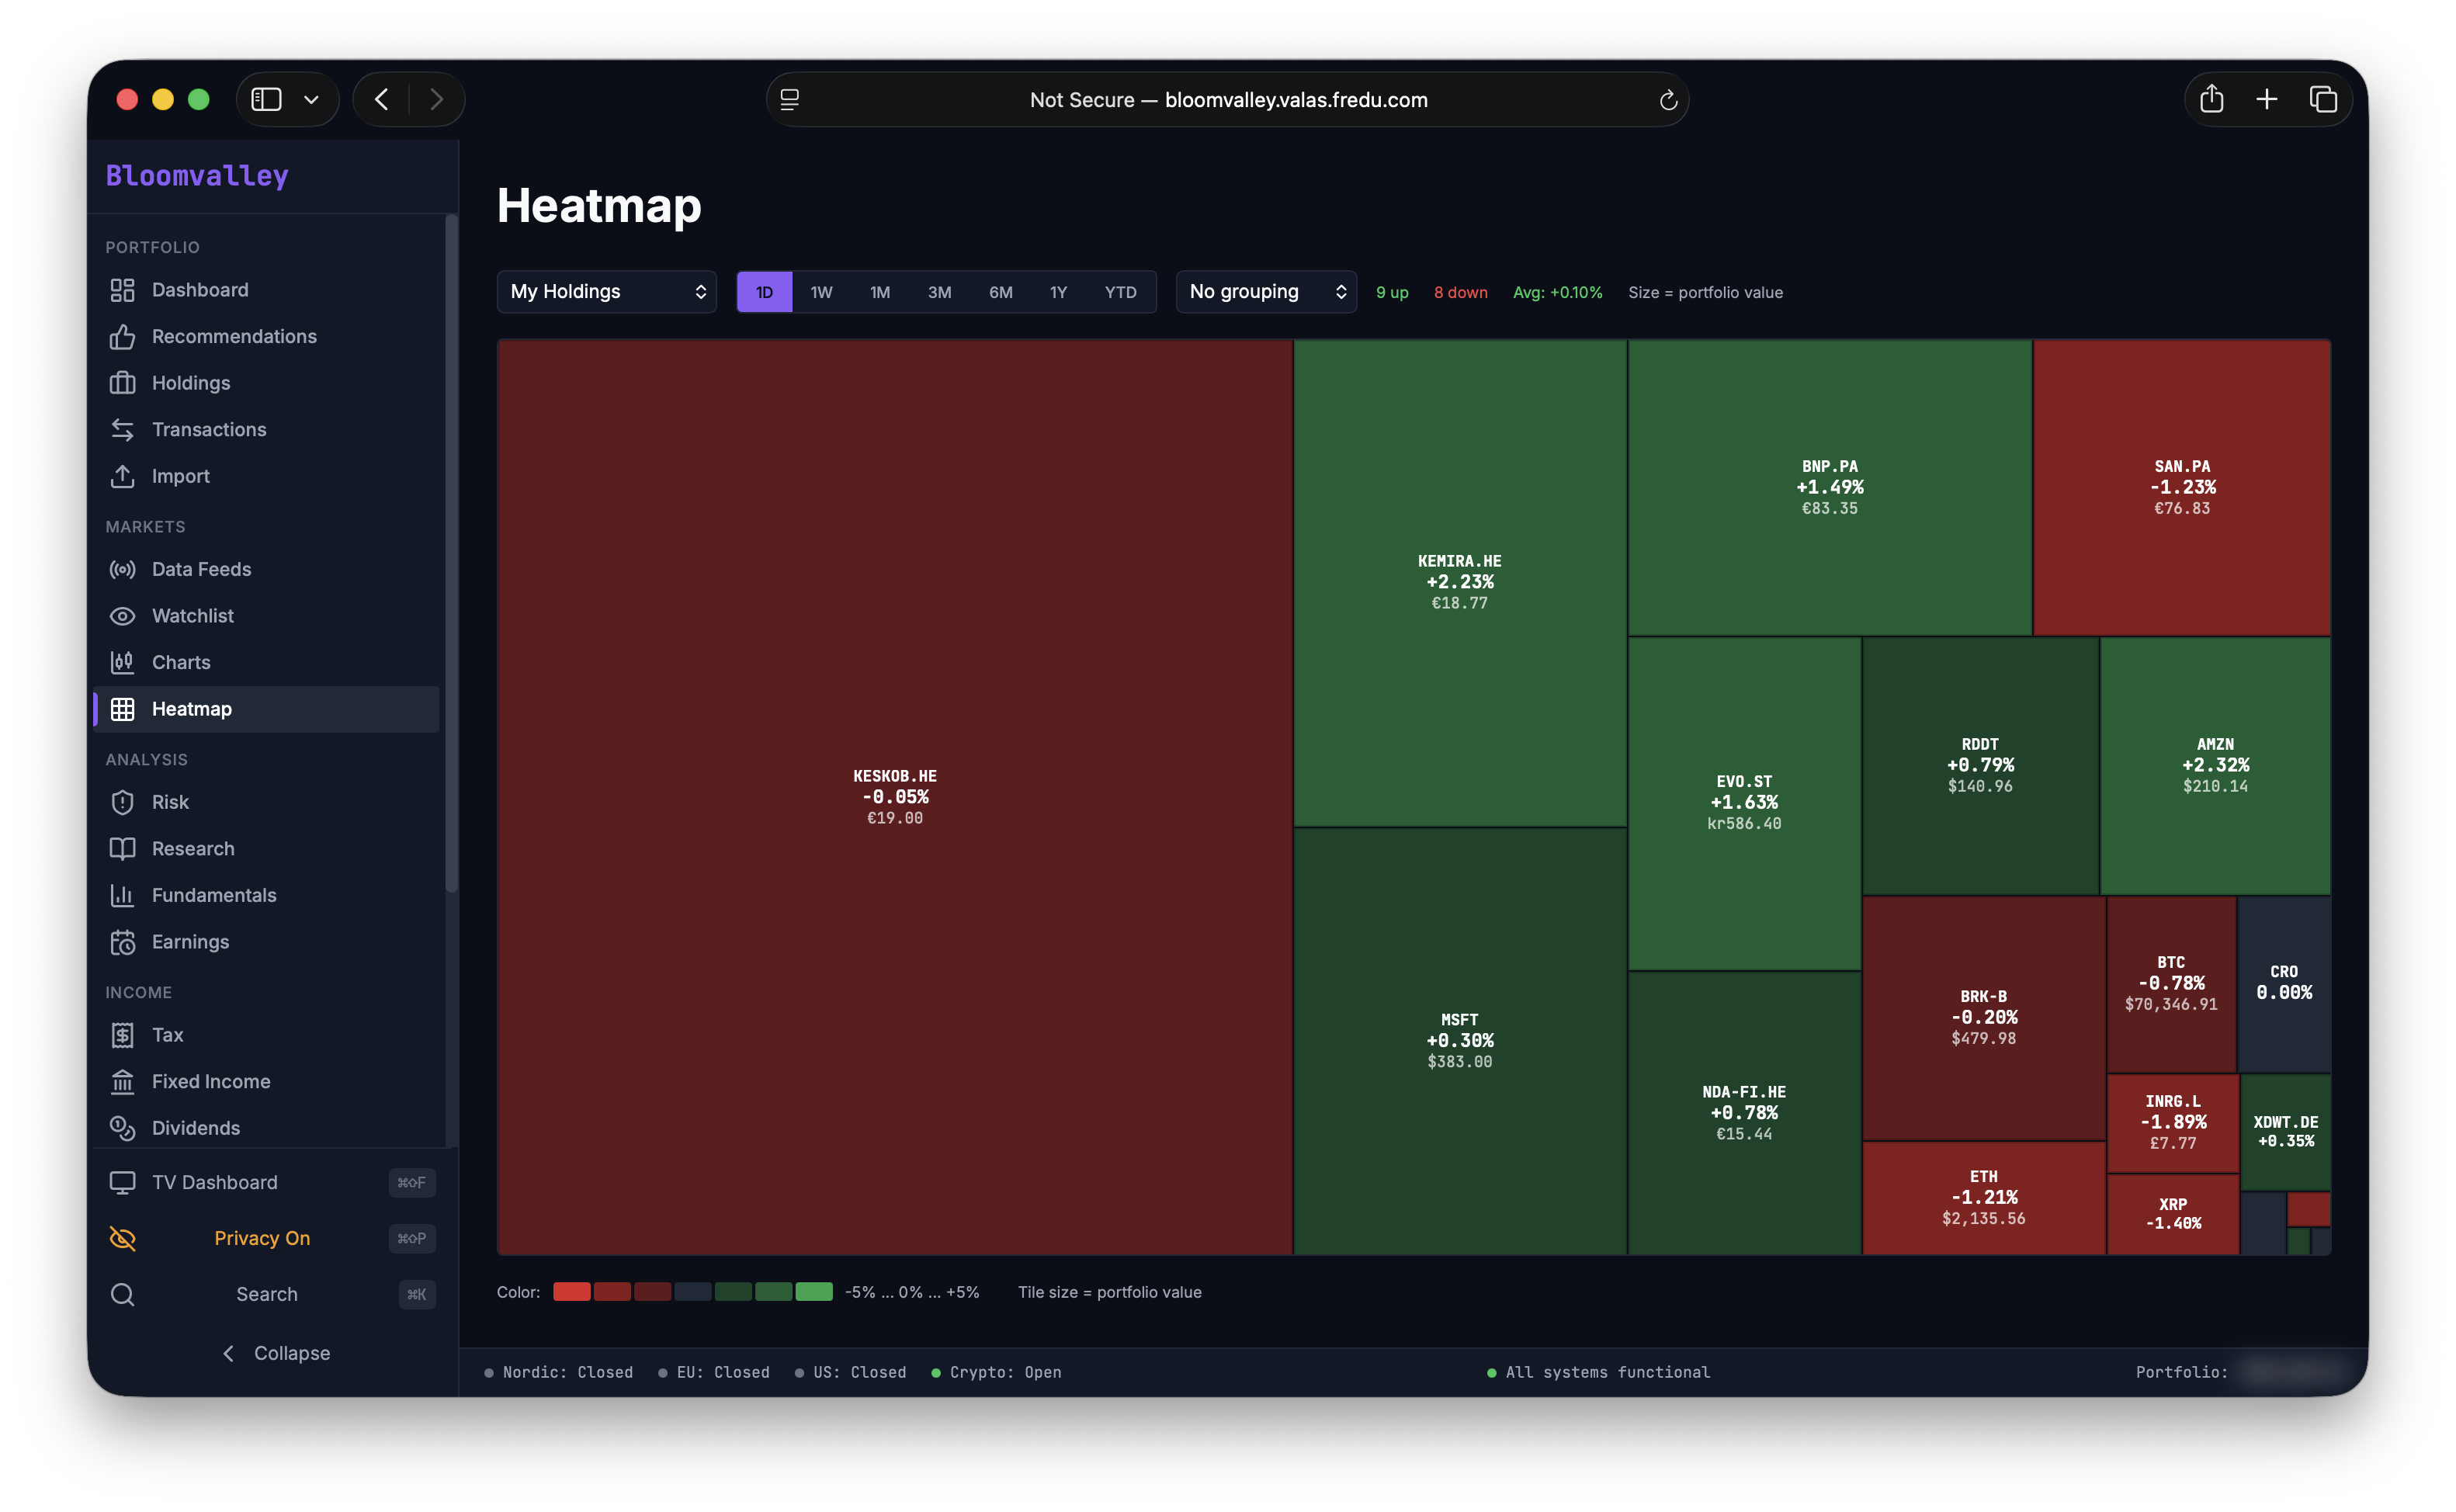Collapse the left navigation sidebar
Screen dimensions: 2456x1512
(x=274, y=1353)
